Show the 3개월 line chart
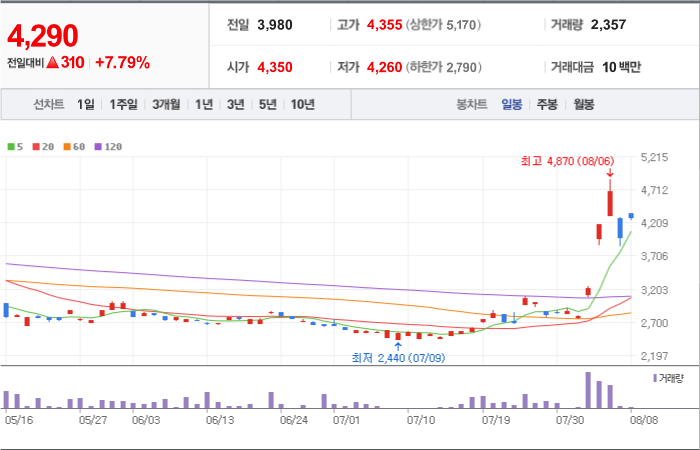The image size is (700, 450). tap(166, 104)
